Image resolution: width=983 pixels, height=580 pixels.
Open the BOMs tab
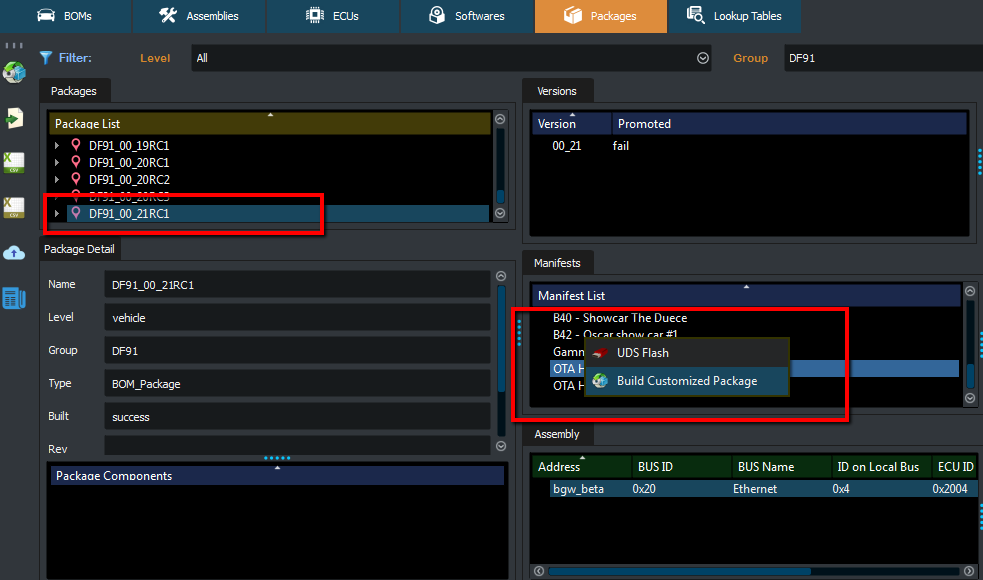[x=65, y=16]
